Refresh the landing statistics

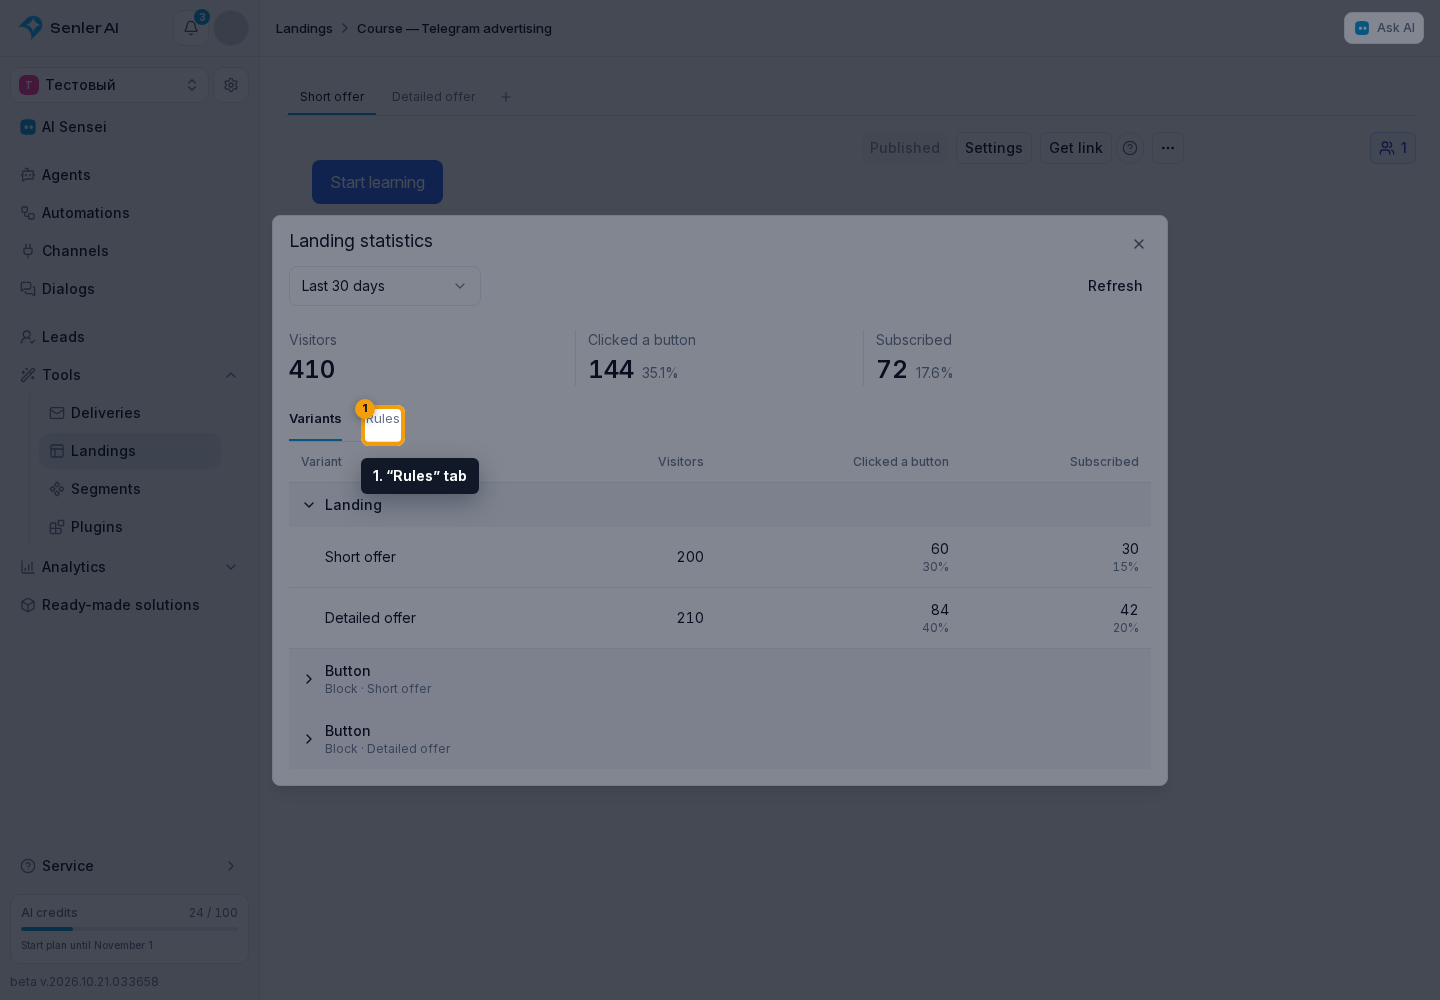(1115, 286)
